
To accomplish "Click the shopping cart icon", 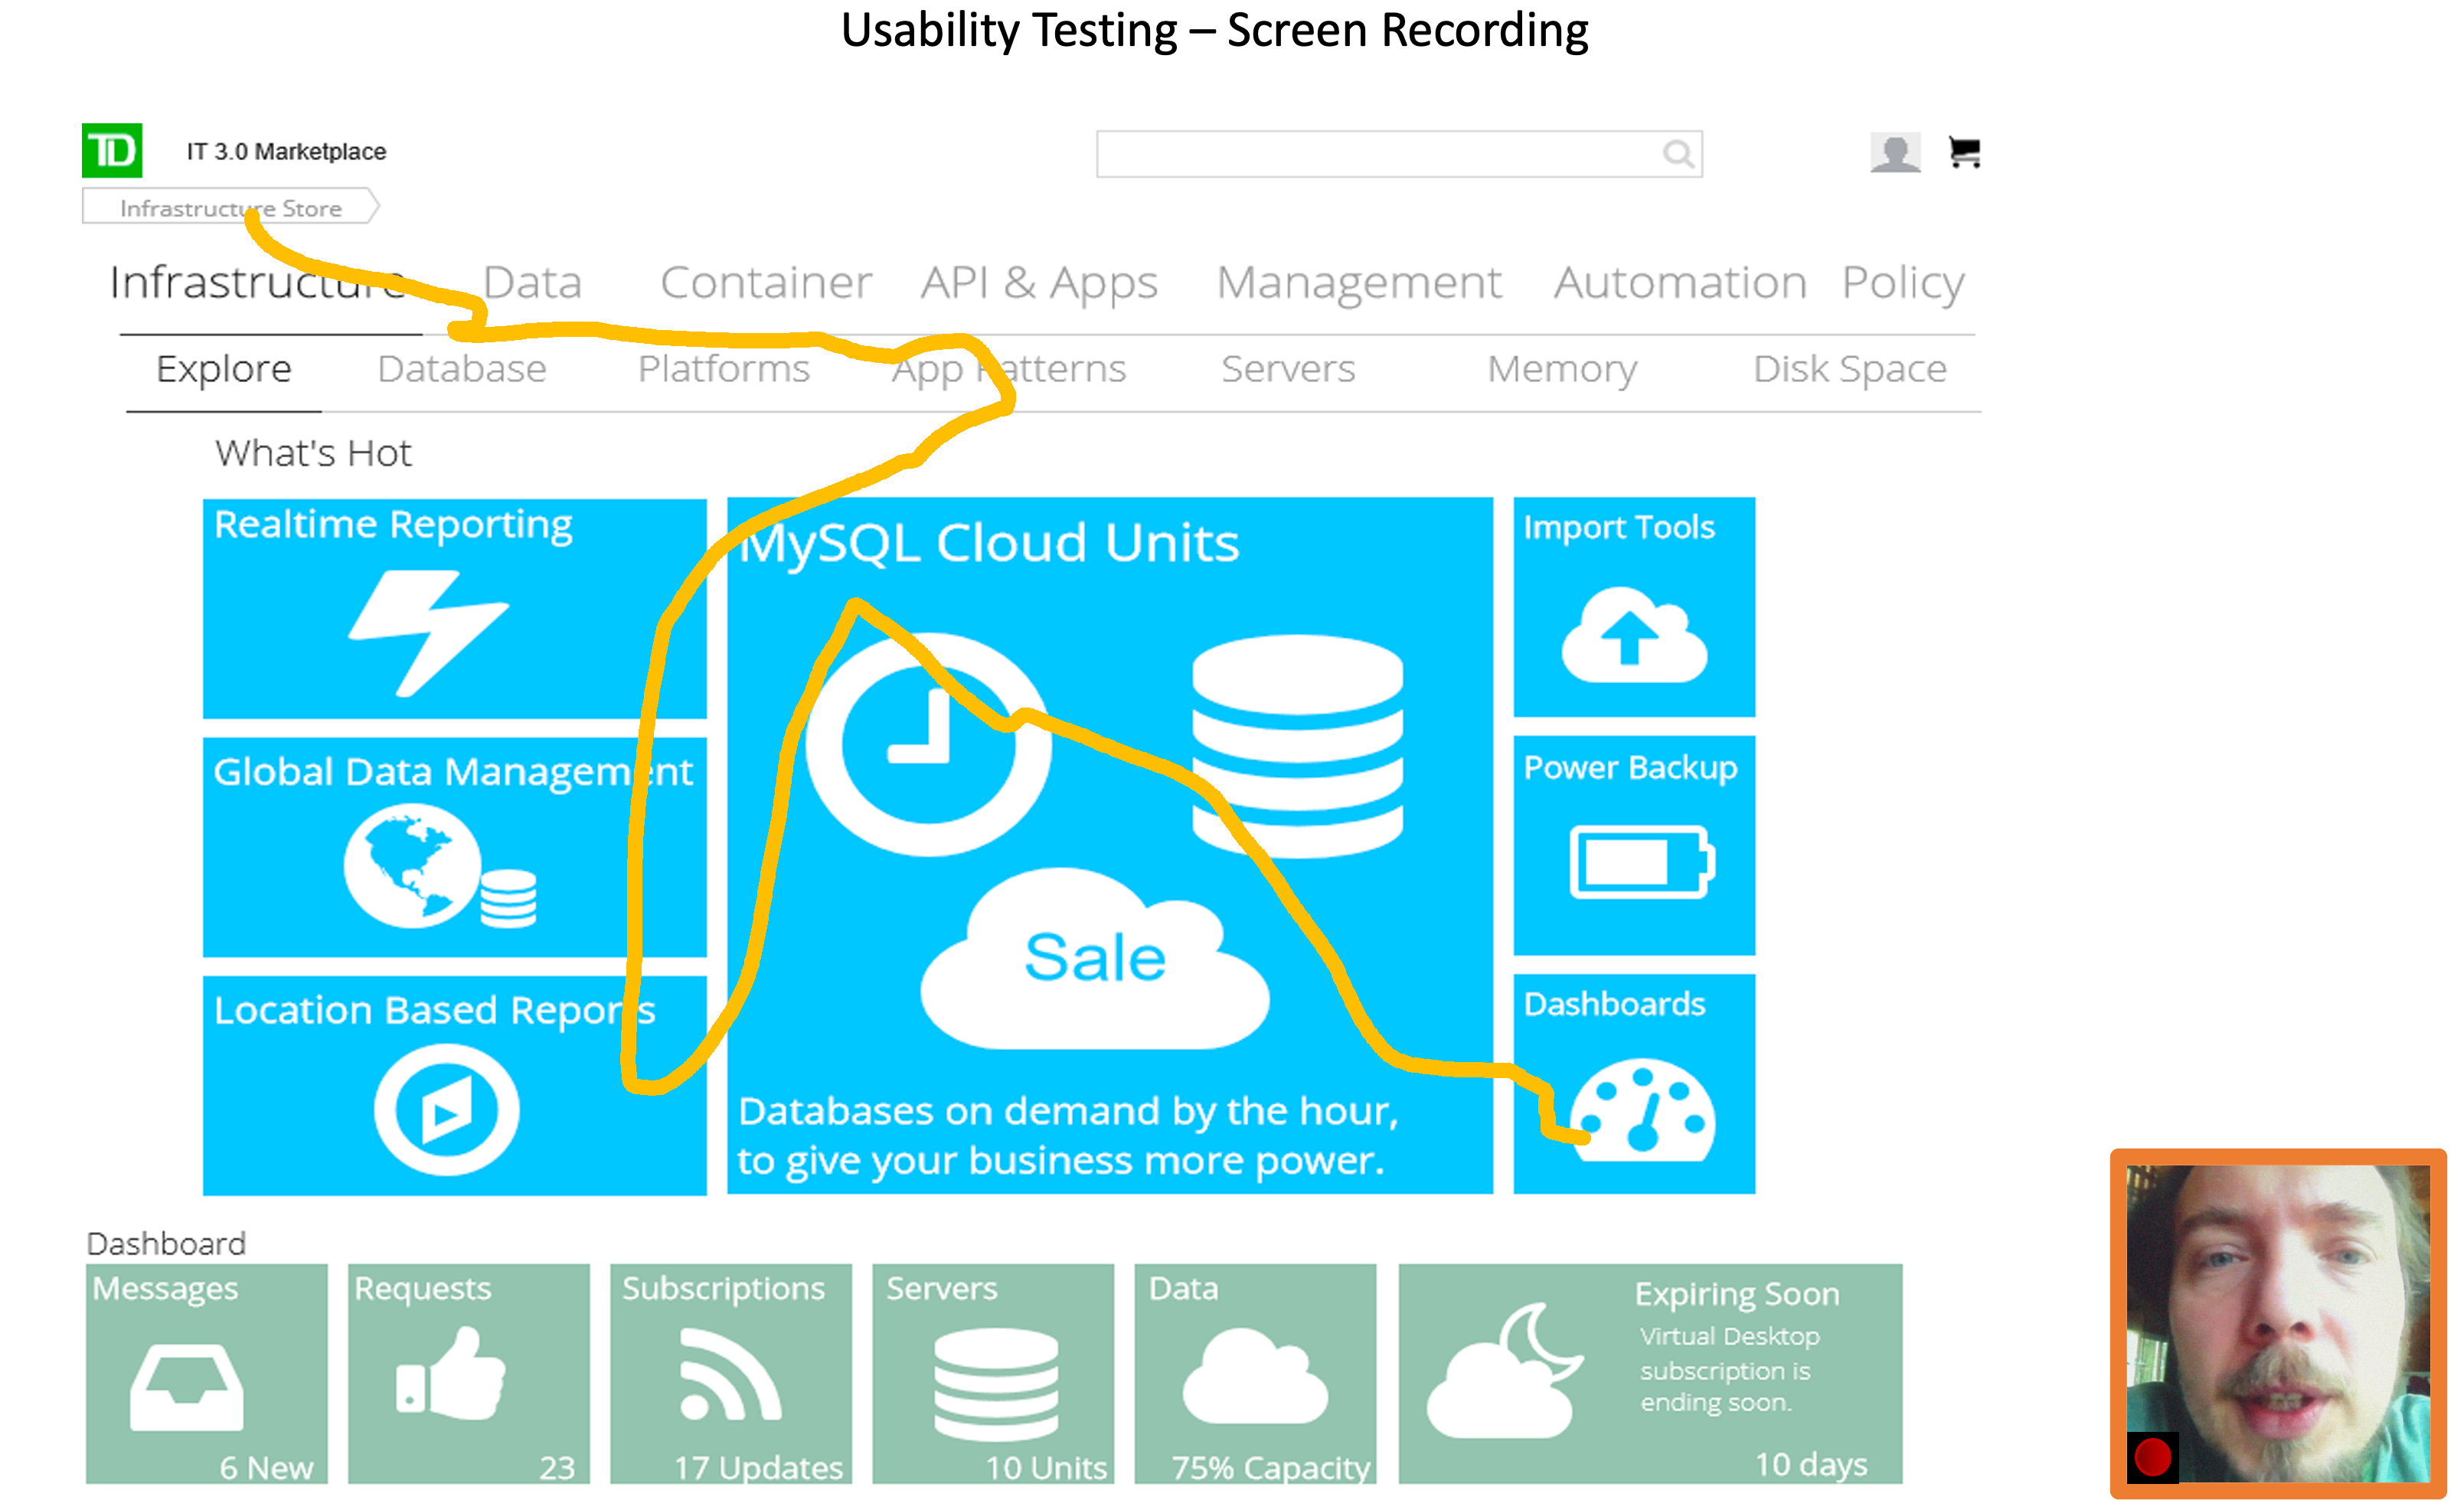I will [x=1964, y=153].
